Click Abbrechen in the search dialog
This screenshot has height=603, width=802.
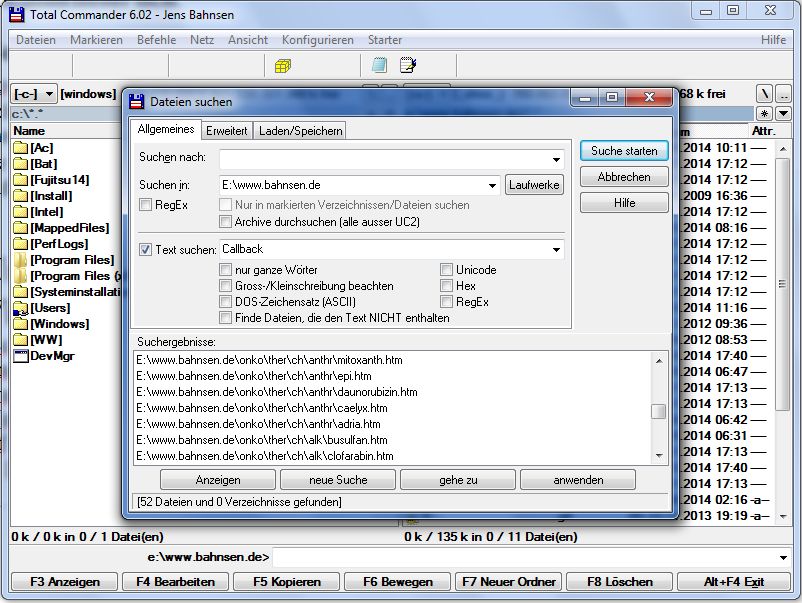(624, 177)
